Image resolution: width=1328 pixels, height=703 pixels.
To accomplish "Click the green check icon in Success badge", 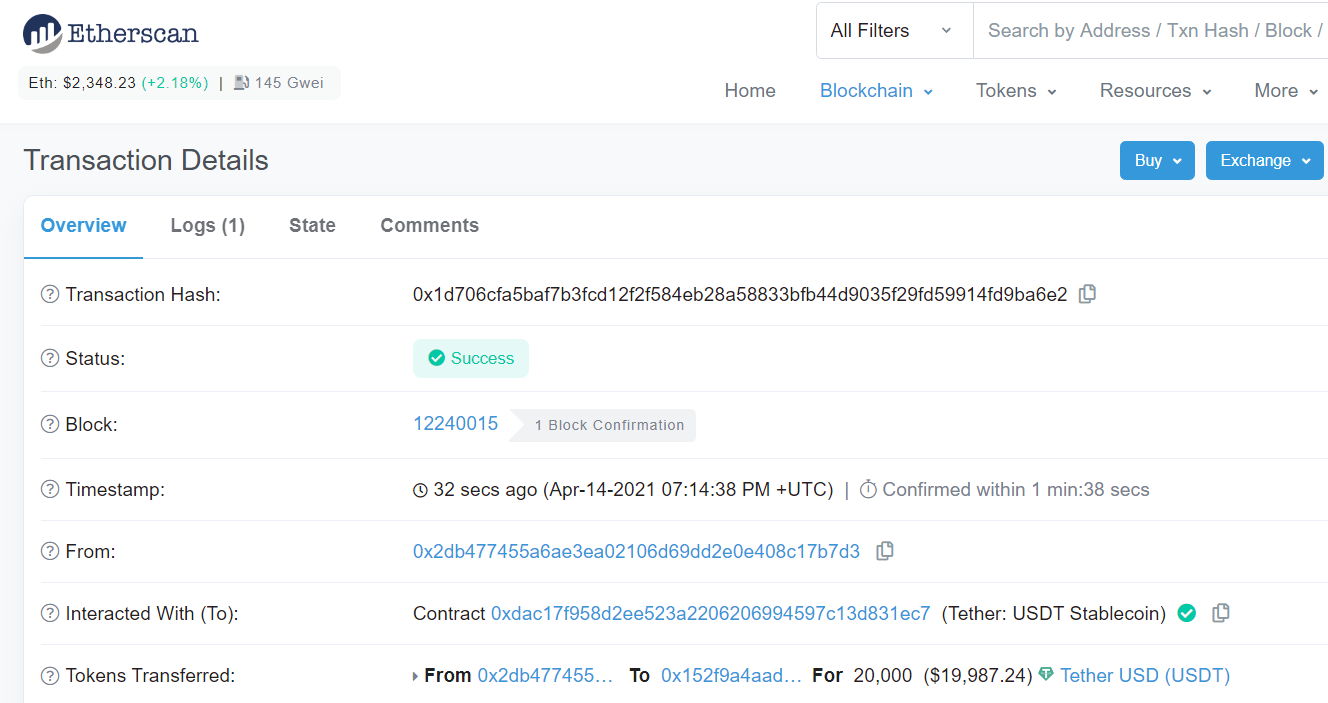I will [436, 358].
